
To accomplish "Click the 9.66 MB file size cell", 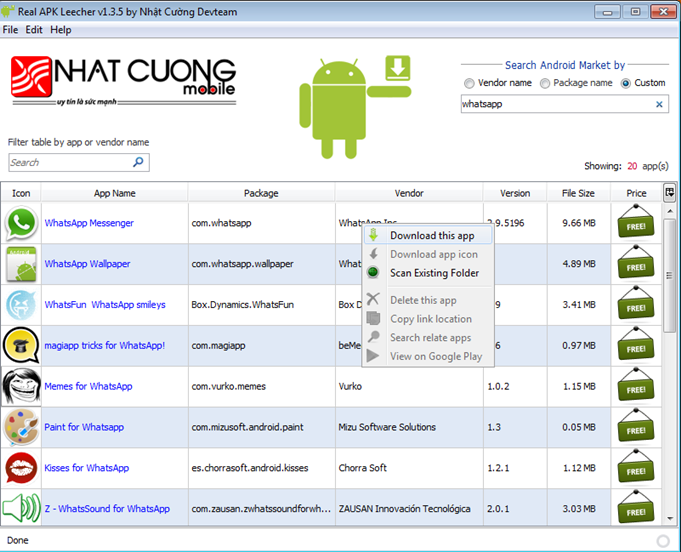I will (x=579, y=223).
